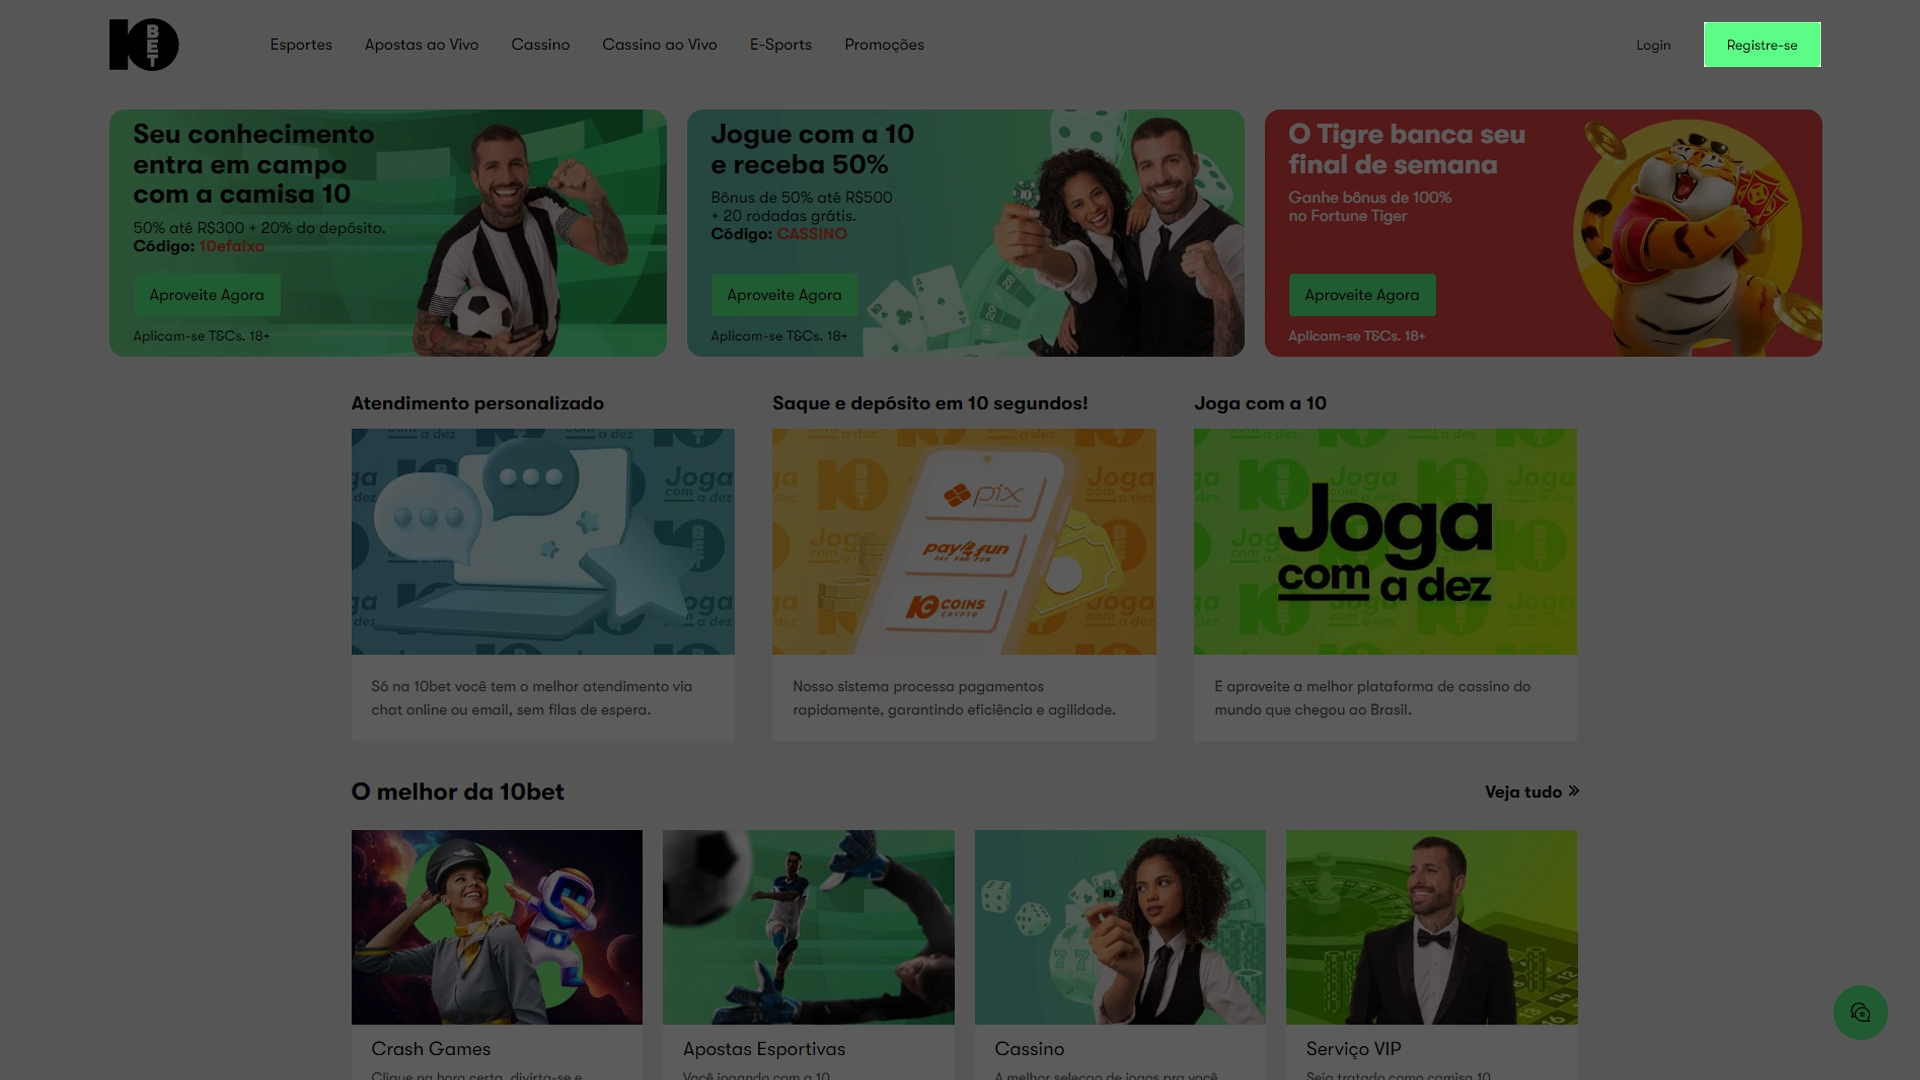Select Esportes from navigation menu

(301, 44)
